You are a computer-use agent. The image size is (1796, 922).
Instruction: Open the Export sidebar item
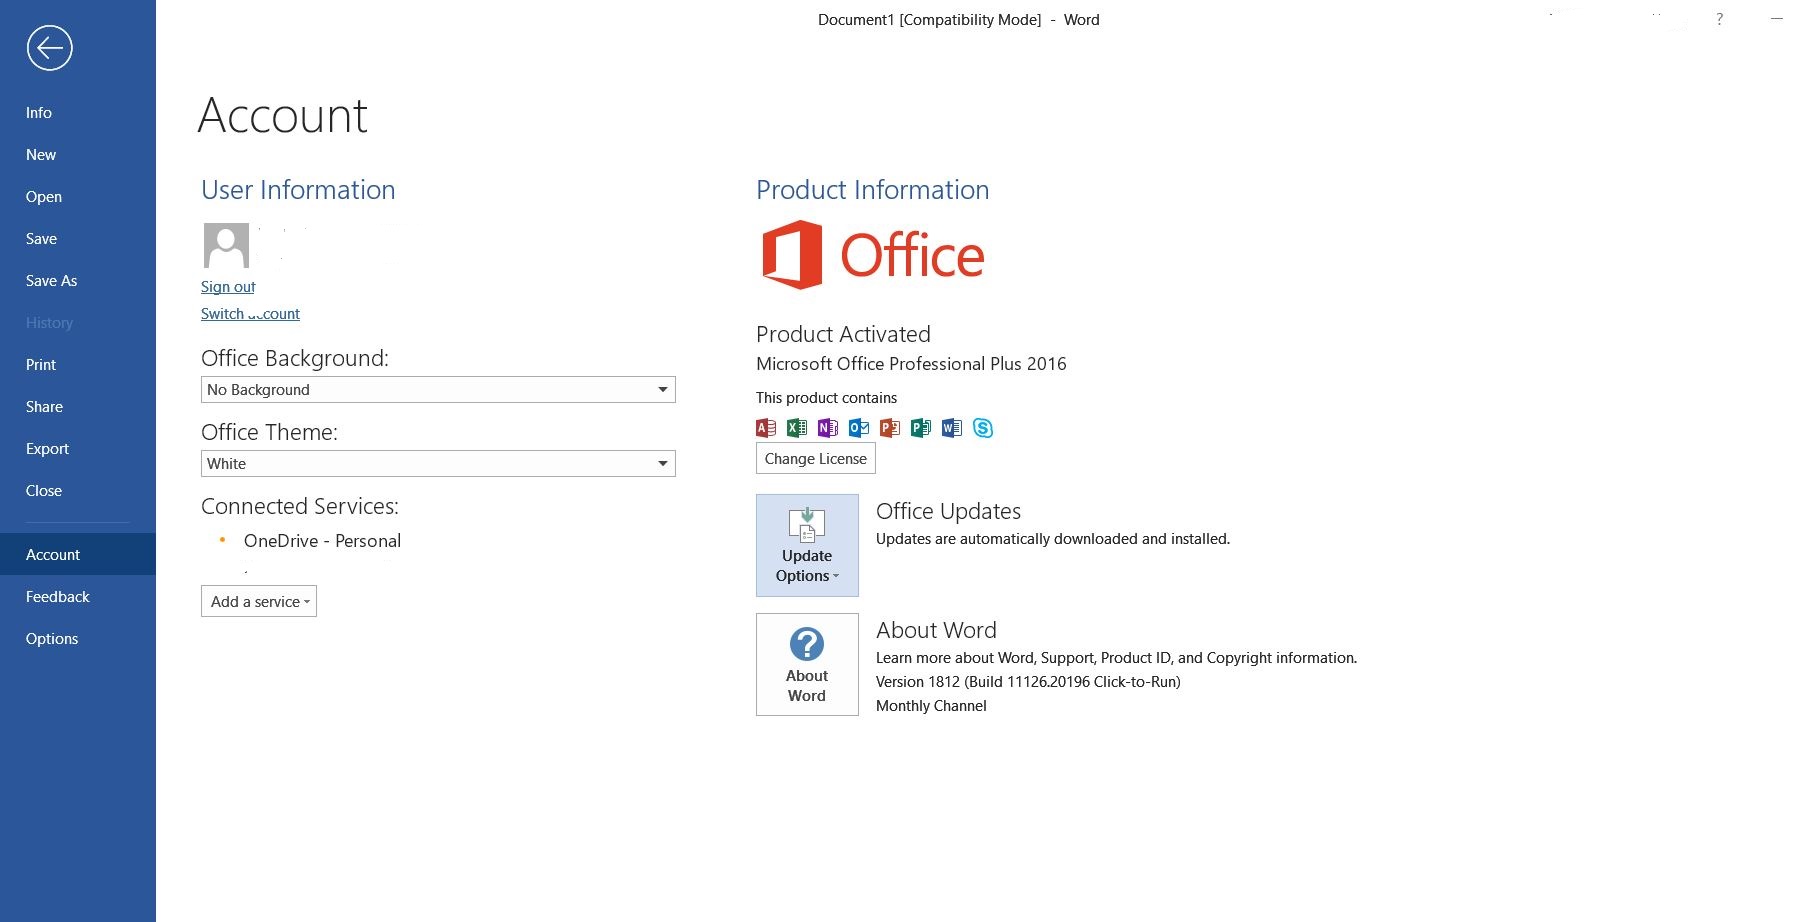click(78, 449)
